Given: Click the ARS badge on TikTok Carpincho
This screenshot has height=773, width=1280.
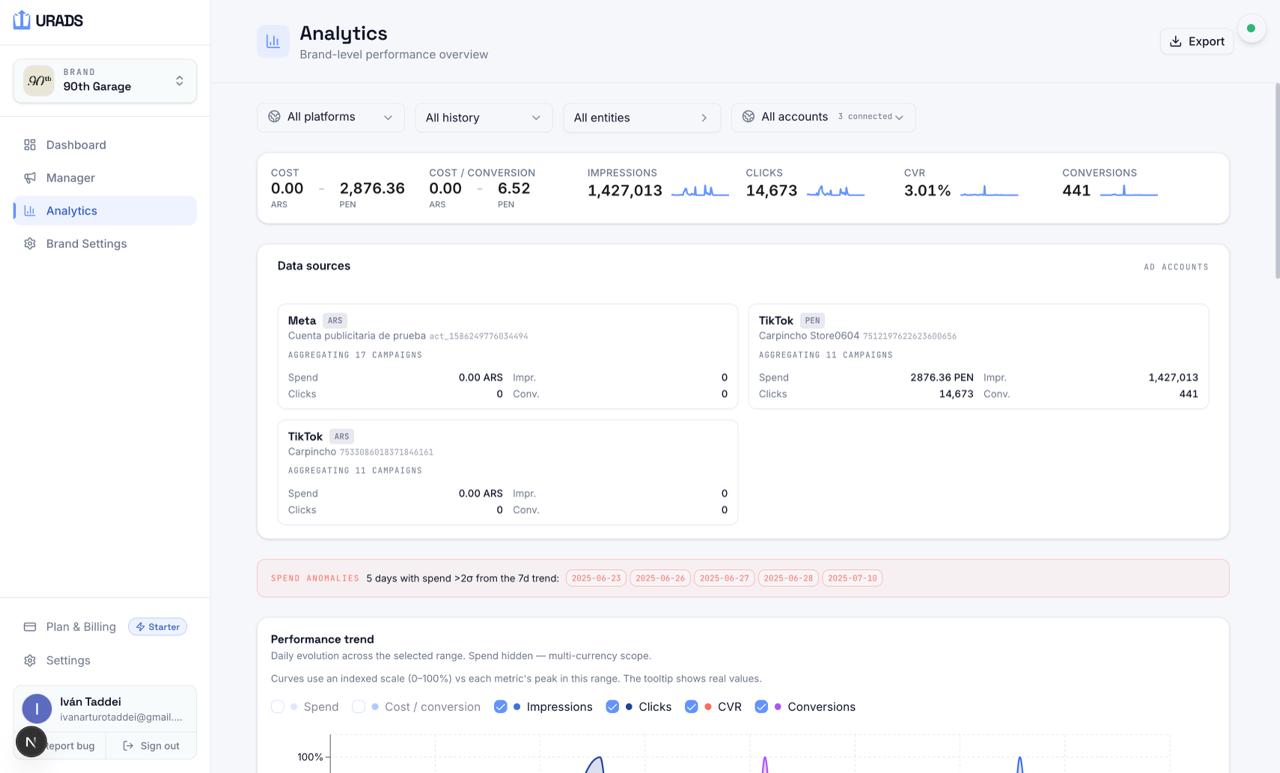Looking at the screenshot, I should (342, 437).
